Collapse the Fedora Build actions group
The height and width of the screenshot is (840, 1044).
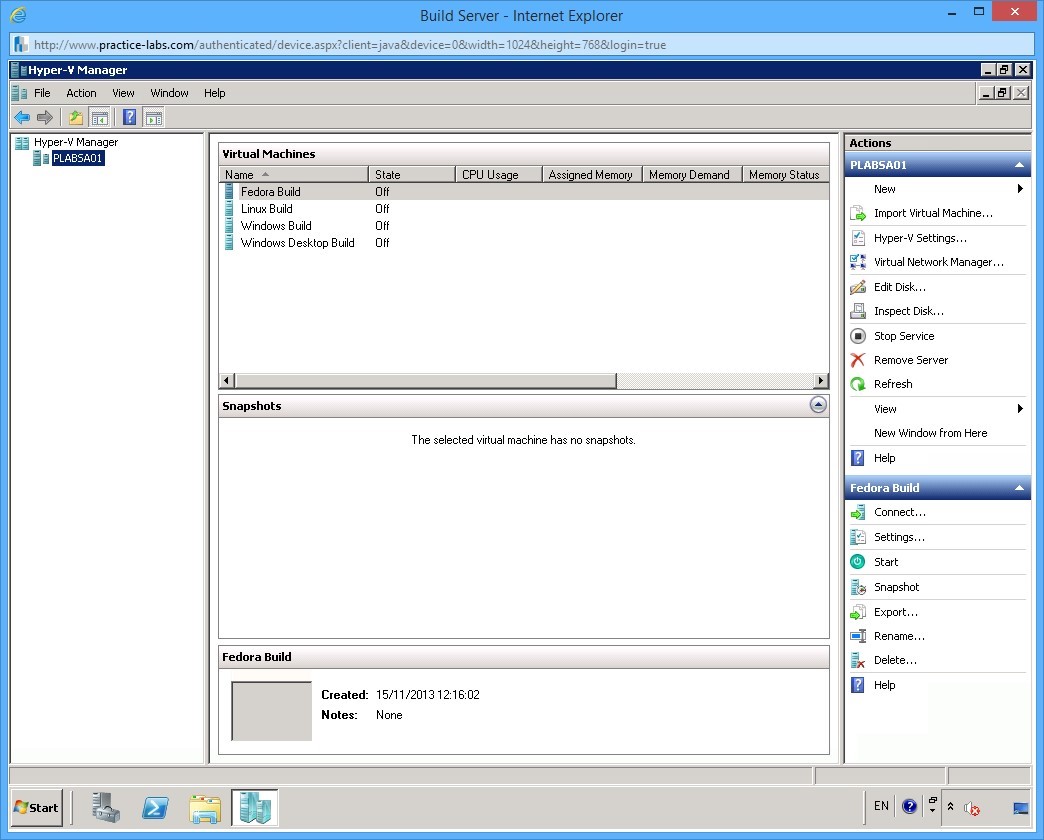pos(1019,487)
